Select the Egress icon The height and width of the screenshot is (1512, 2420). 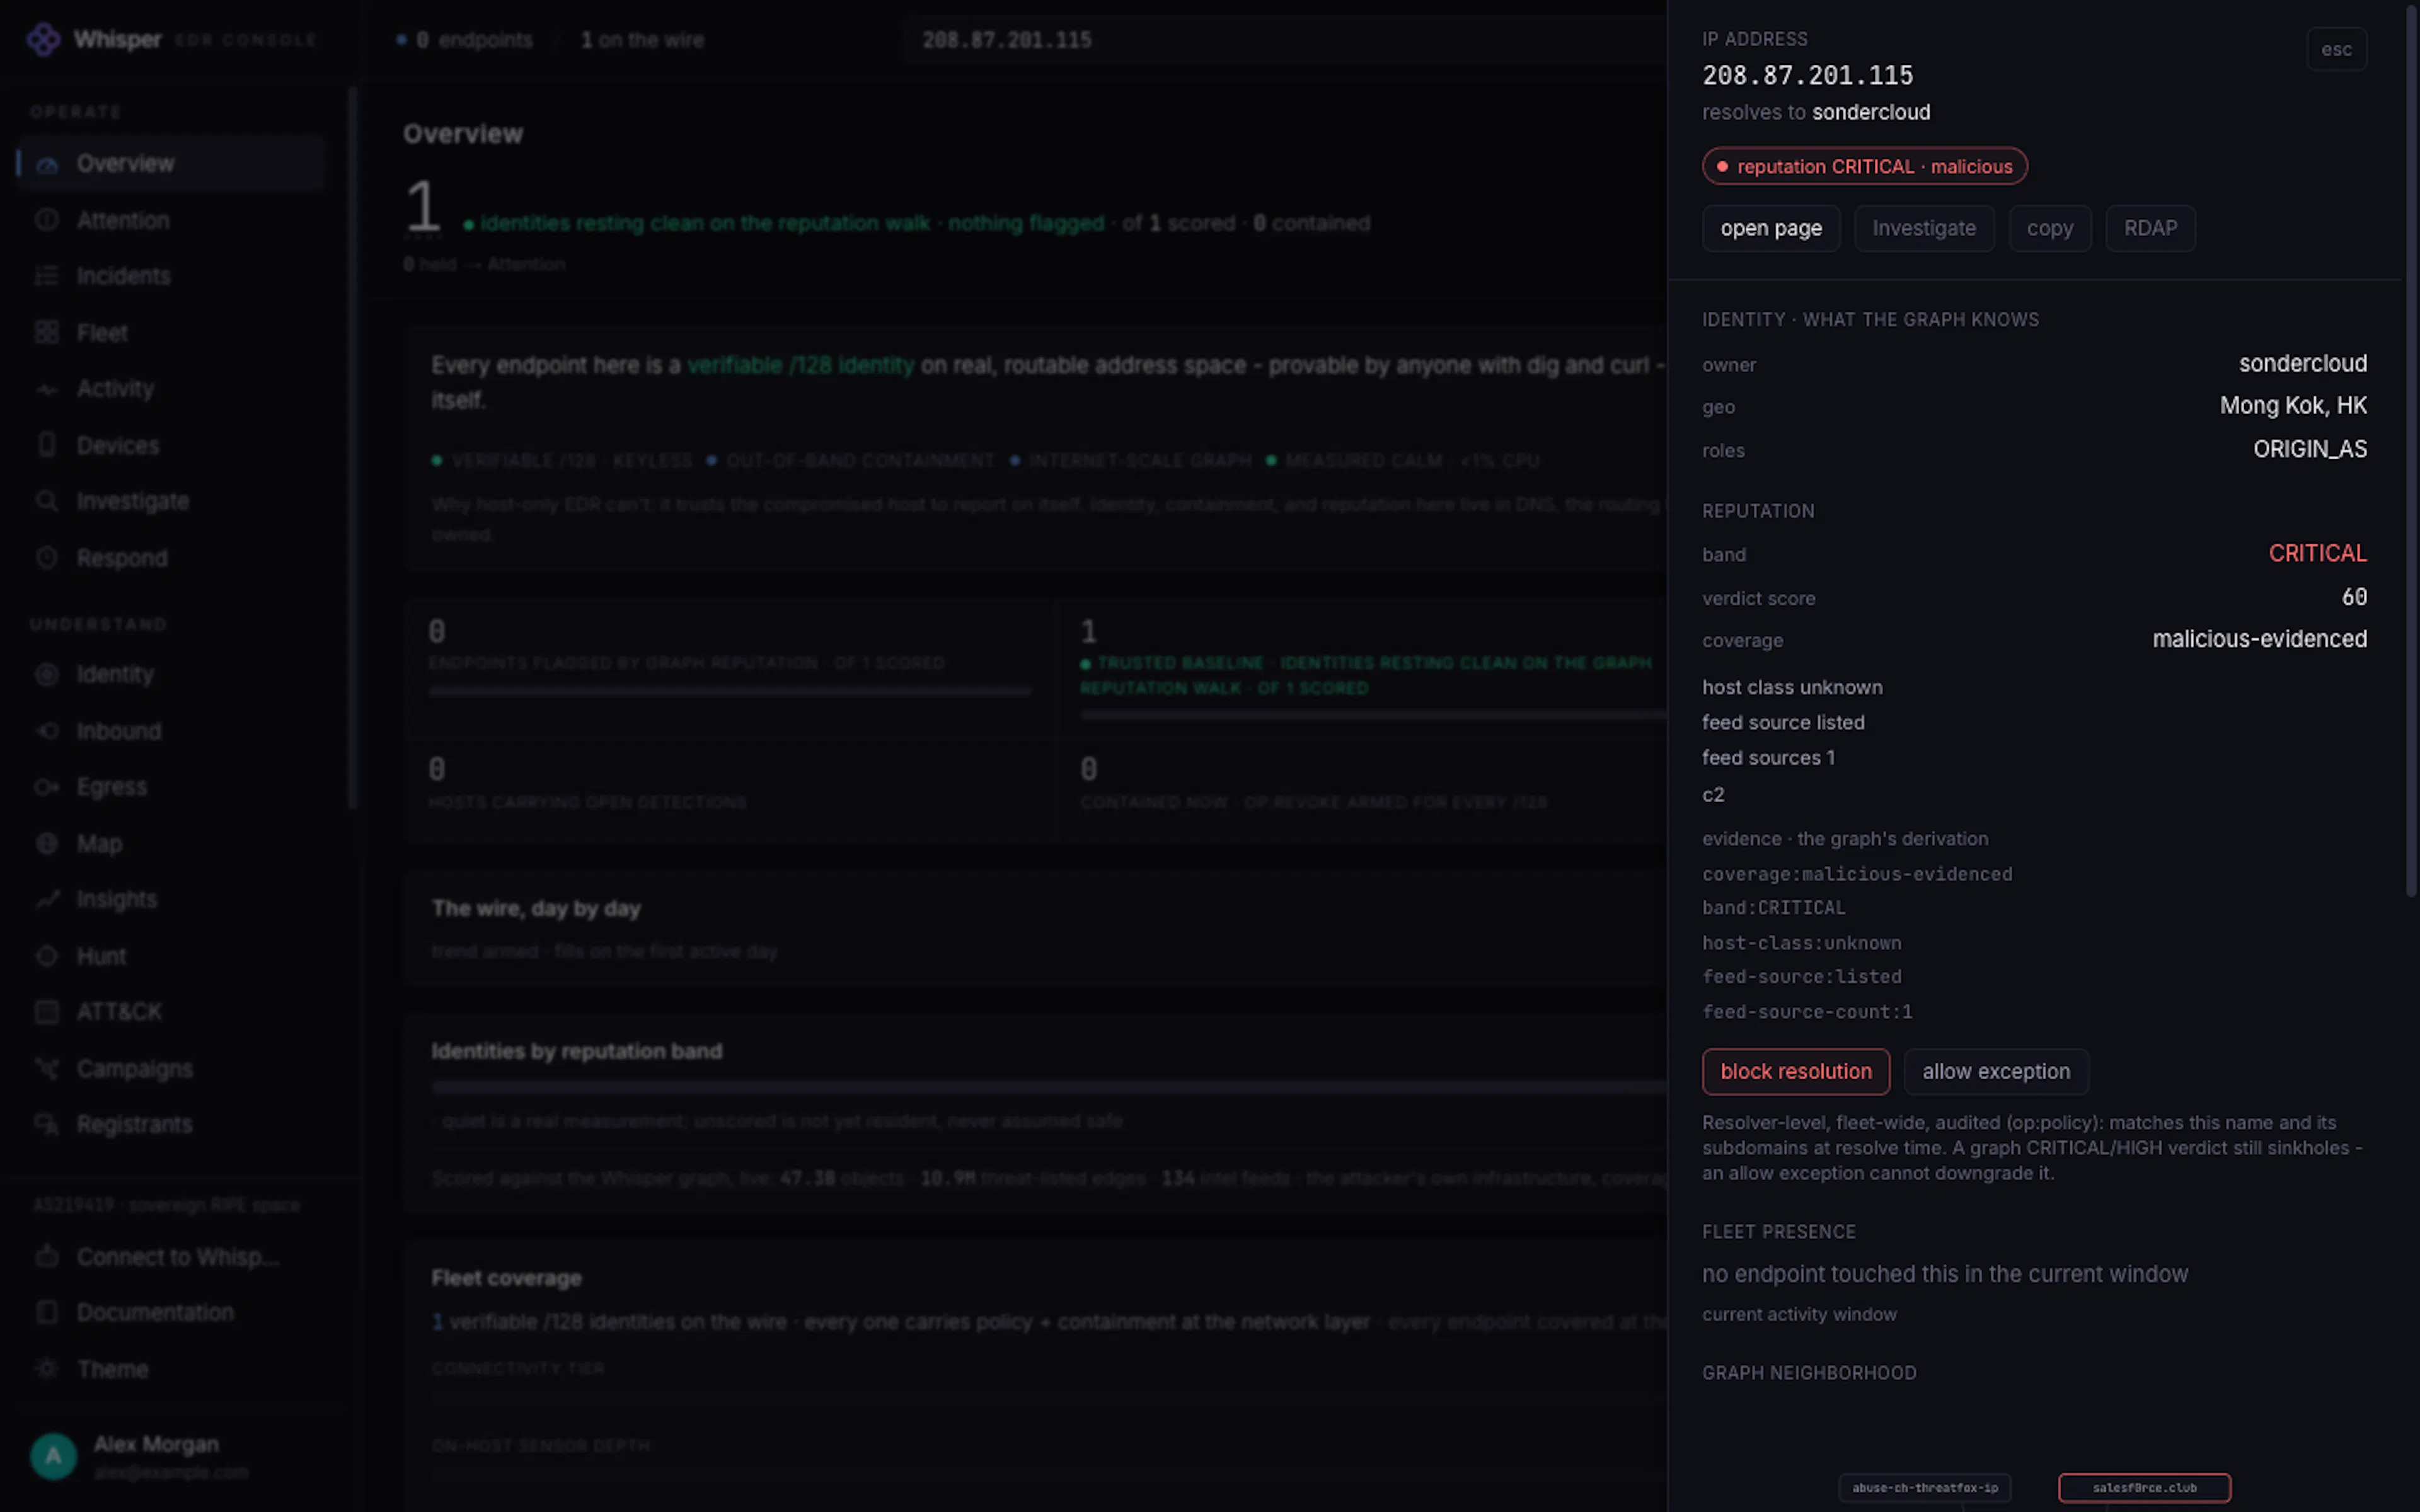click(x=47, y=787)
